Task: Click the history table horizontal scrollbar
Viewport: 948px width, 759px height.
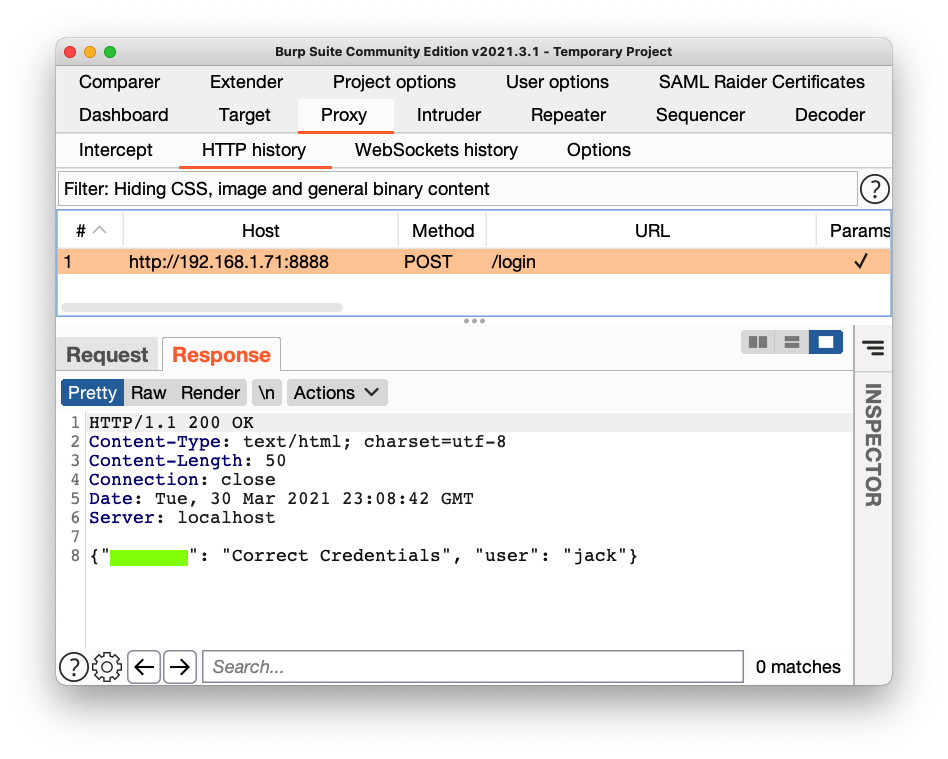Action: tap(202, 307)
